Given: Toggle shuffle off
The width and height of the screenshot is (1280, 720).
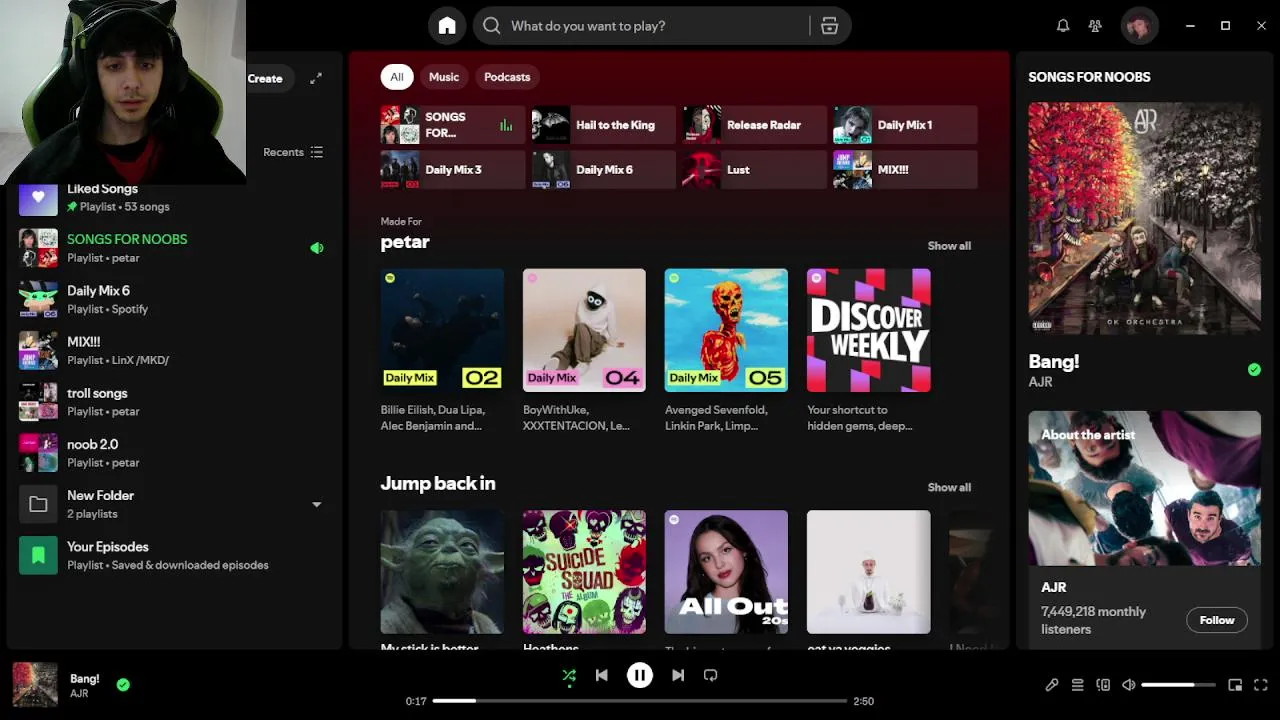Looking at the screenshot, I should point(569,676).
